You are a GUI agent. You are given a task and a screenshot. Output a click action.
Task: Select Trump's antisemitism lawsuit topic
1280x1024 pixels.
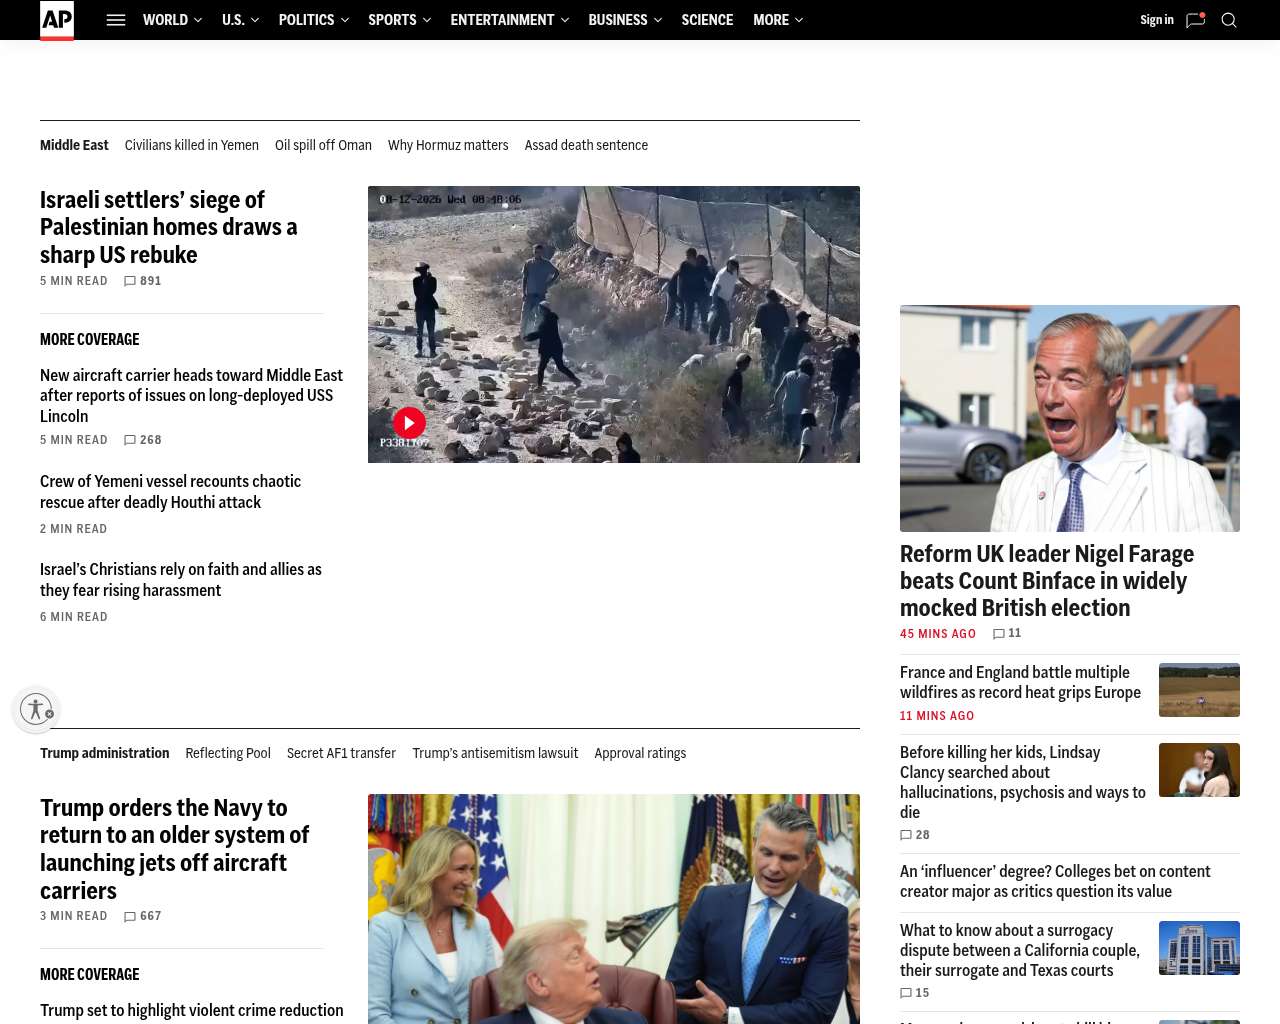point(495,753)
